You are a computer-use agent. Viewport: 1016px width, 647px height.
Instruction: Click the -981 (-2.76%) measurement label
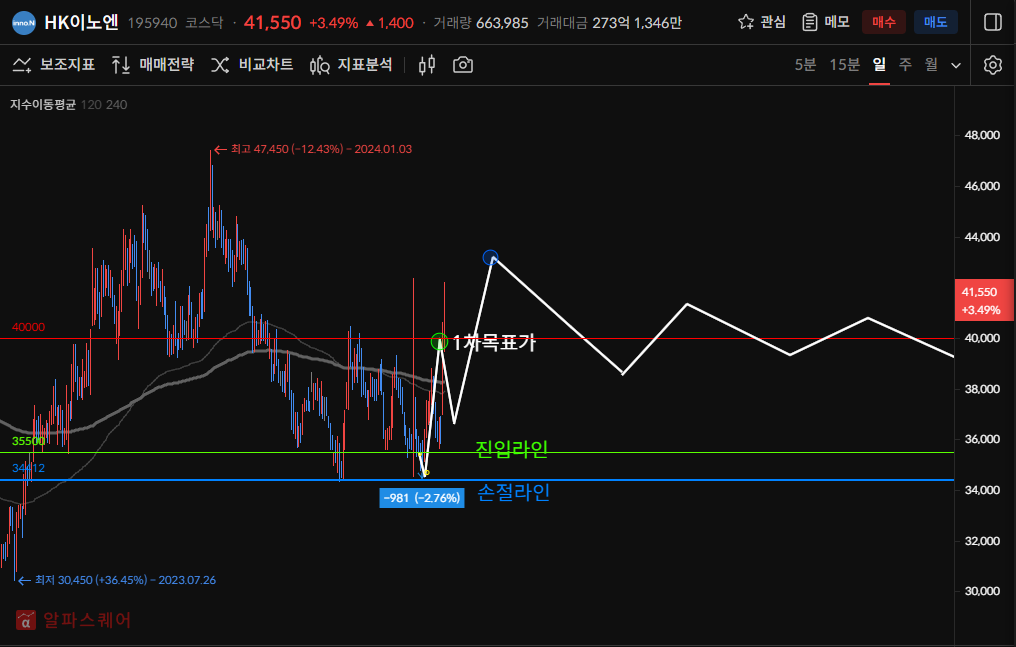click(x=422, y=498)
